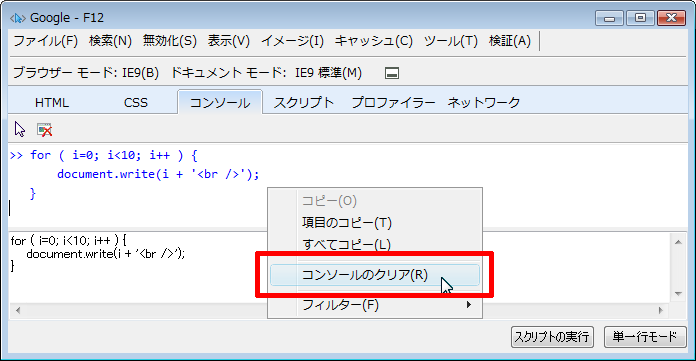Click the vertical scrollbar down arrow in input area

[678, 294]
